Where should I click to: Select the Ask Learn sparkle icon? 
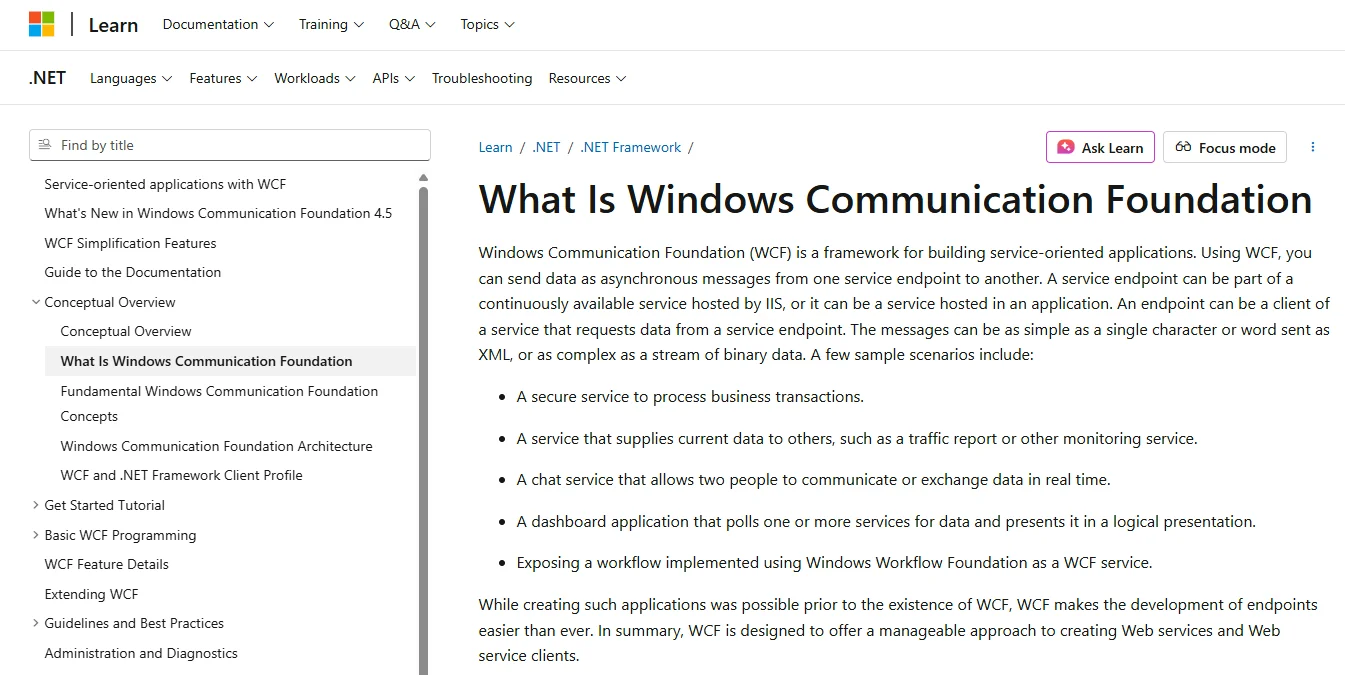coord(1065,147)
